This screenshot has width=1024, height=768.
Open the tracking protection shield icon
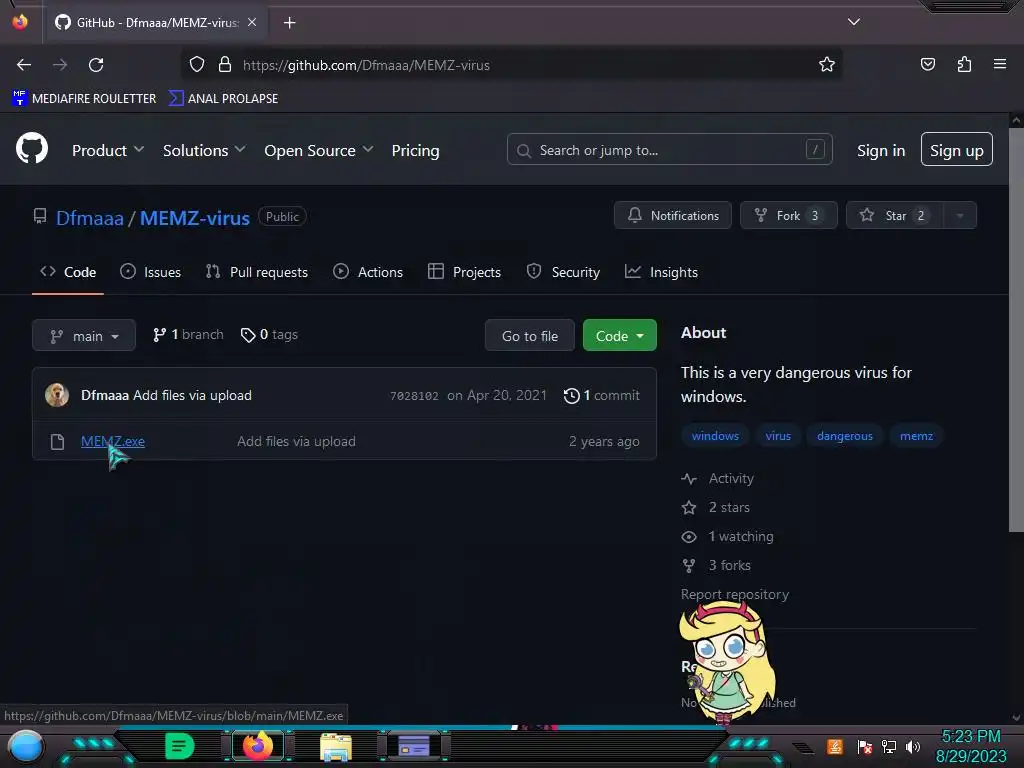click(x=197, y=65)
